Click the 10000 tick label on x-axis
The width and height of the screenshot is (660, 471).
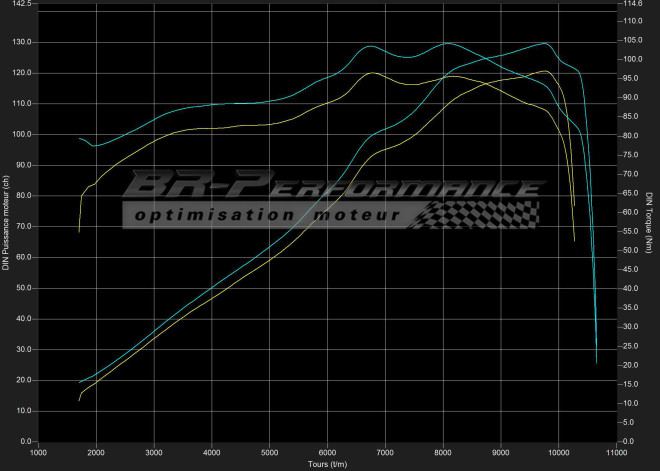(x=558, y=453)
